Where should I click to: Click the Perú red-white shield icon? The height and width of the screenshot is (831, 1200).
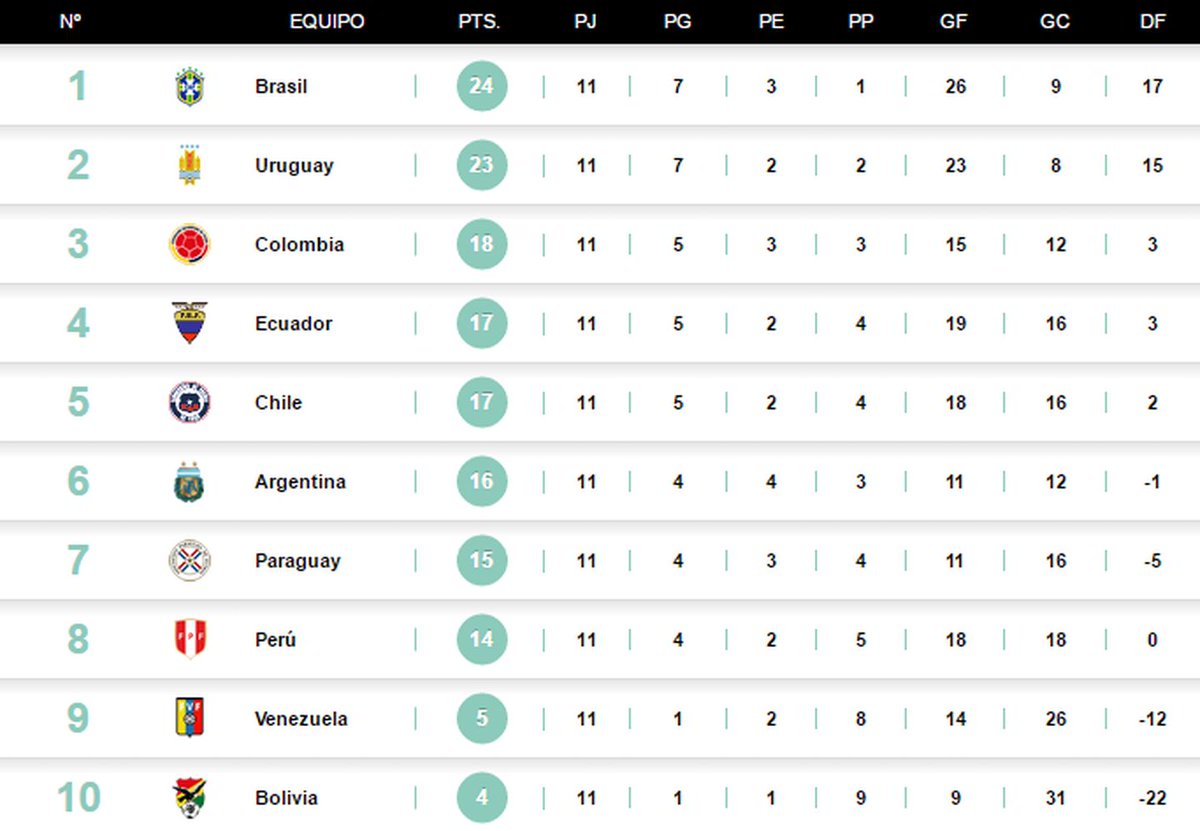(x=189, y=639)
